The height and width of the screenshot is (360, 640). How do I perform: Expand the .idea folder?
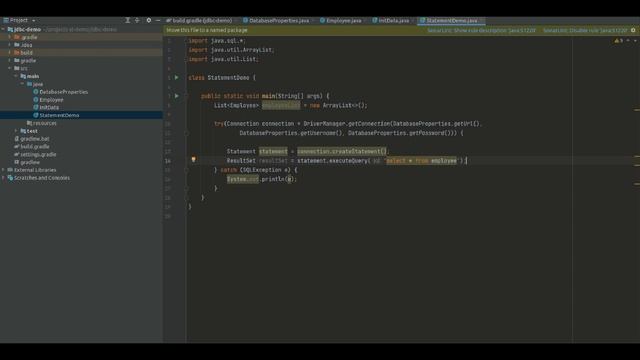10,45
